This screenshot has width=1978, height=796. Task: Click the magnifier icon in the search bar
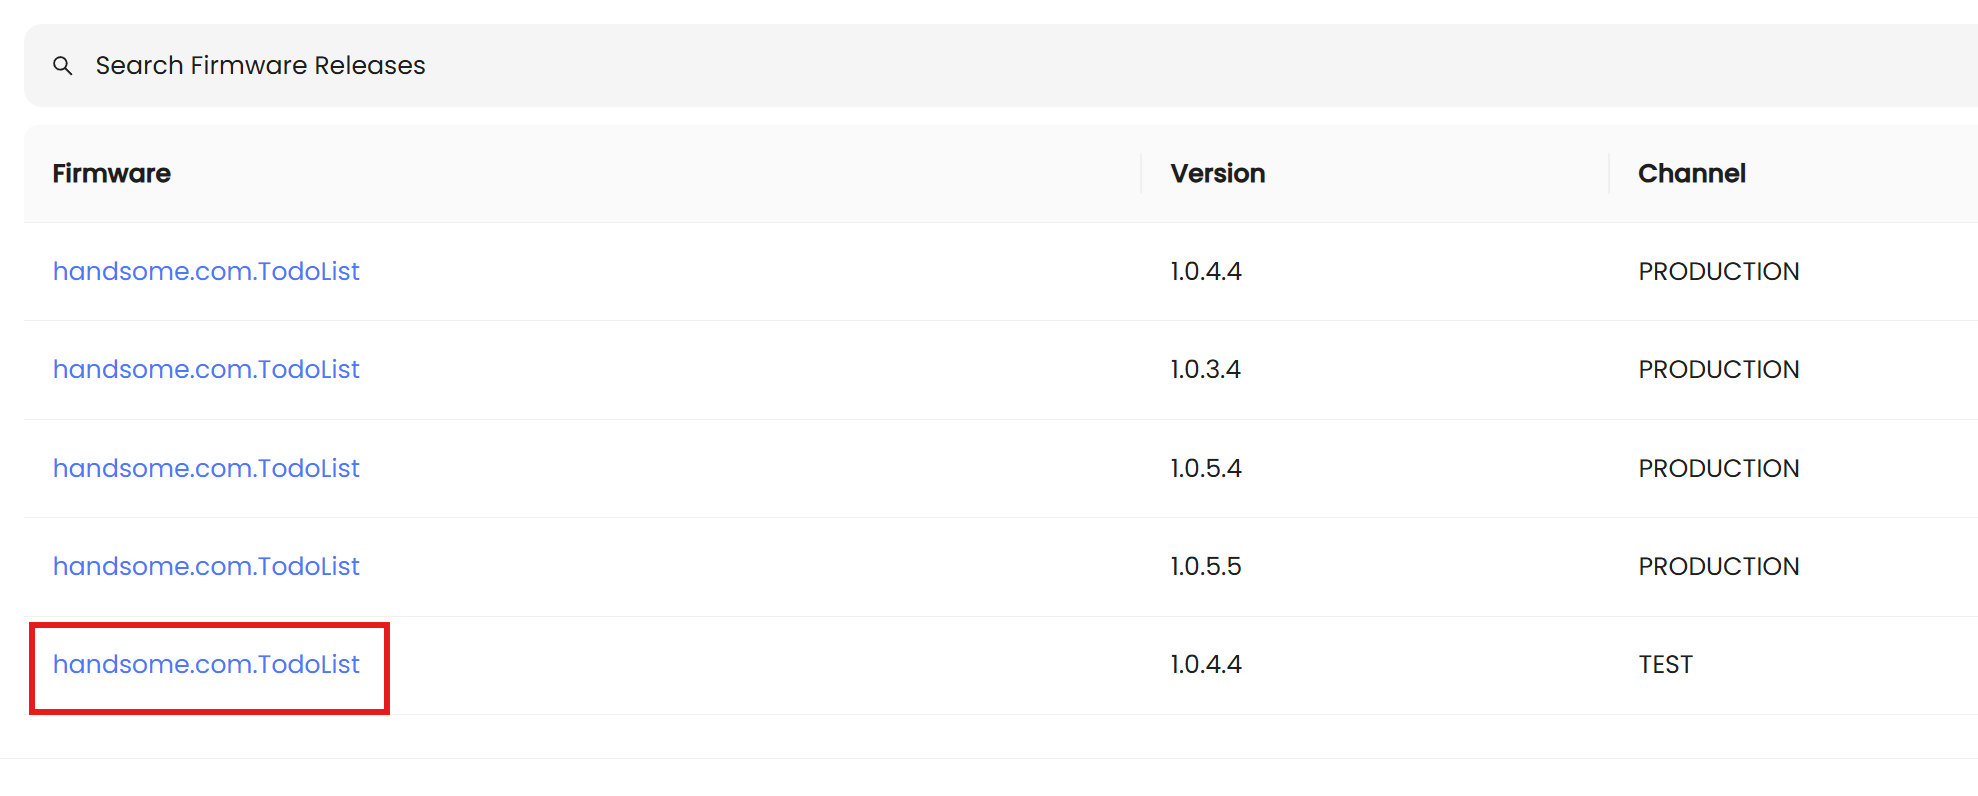[x=63, y=66]
